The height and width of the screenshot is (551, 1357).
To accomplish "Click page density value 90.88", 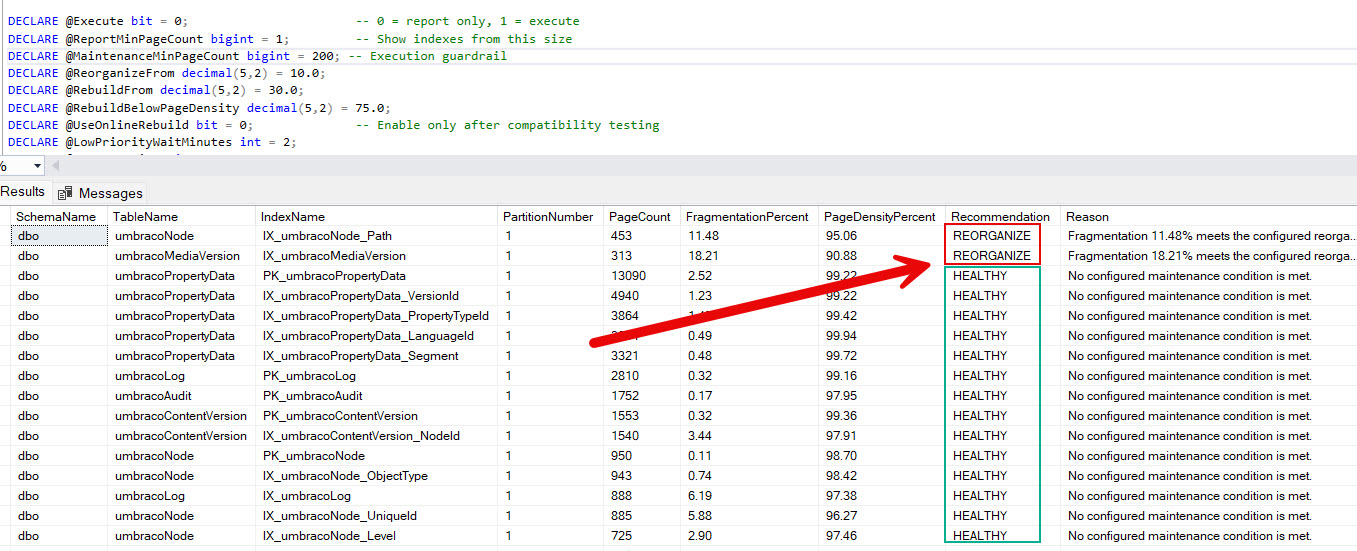I will (x=841, y=256).
